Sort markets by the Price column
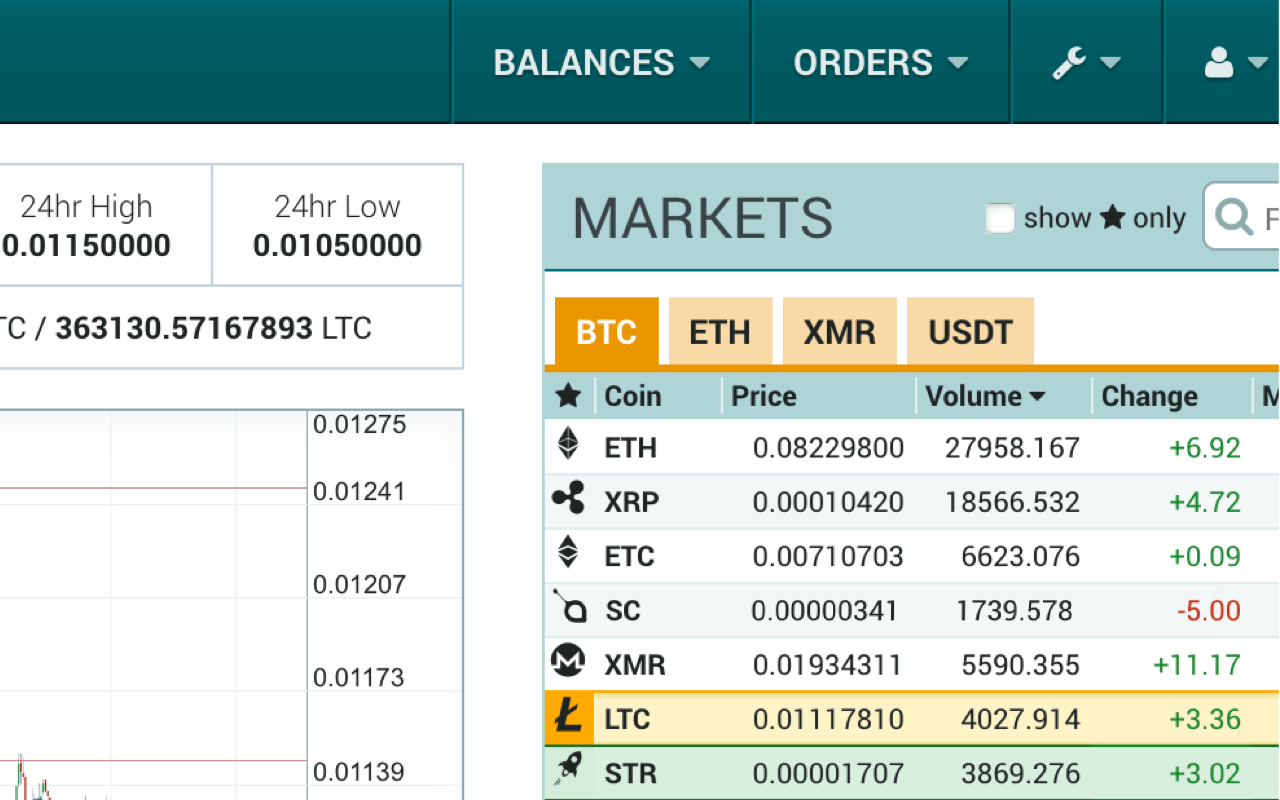This screenshot has width=1280, height=800. coord(763,396)
